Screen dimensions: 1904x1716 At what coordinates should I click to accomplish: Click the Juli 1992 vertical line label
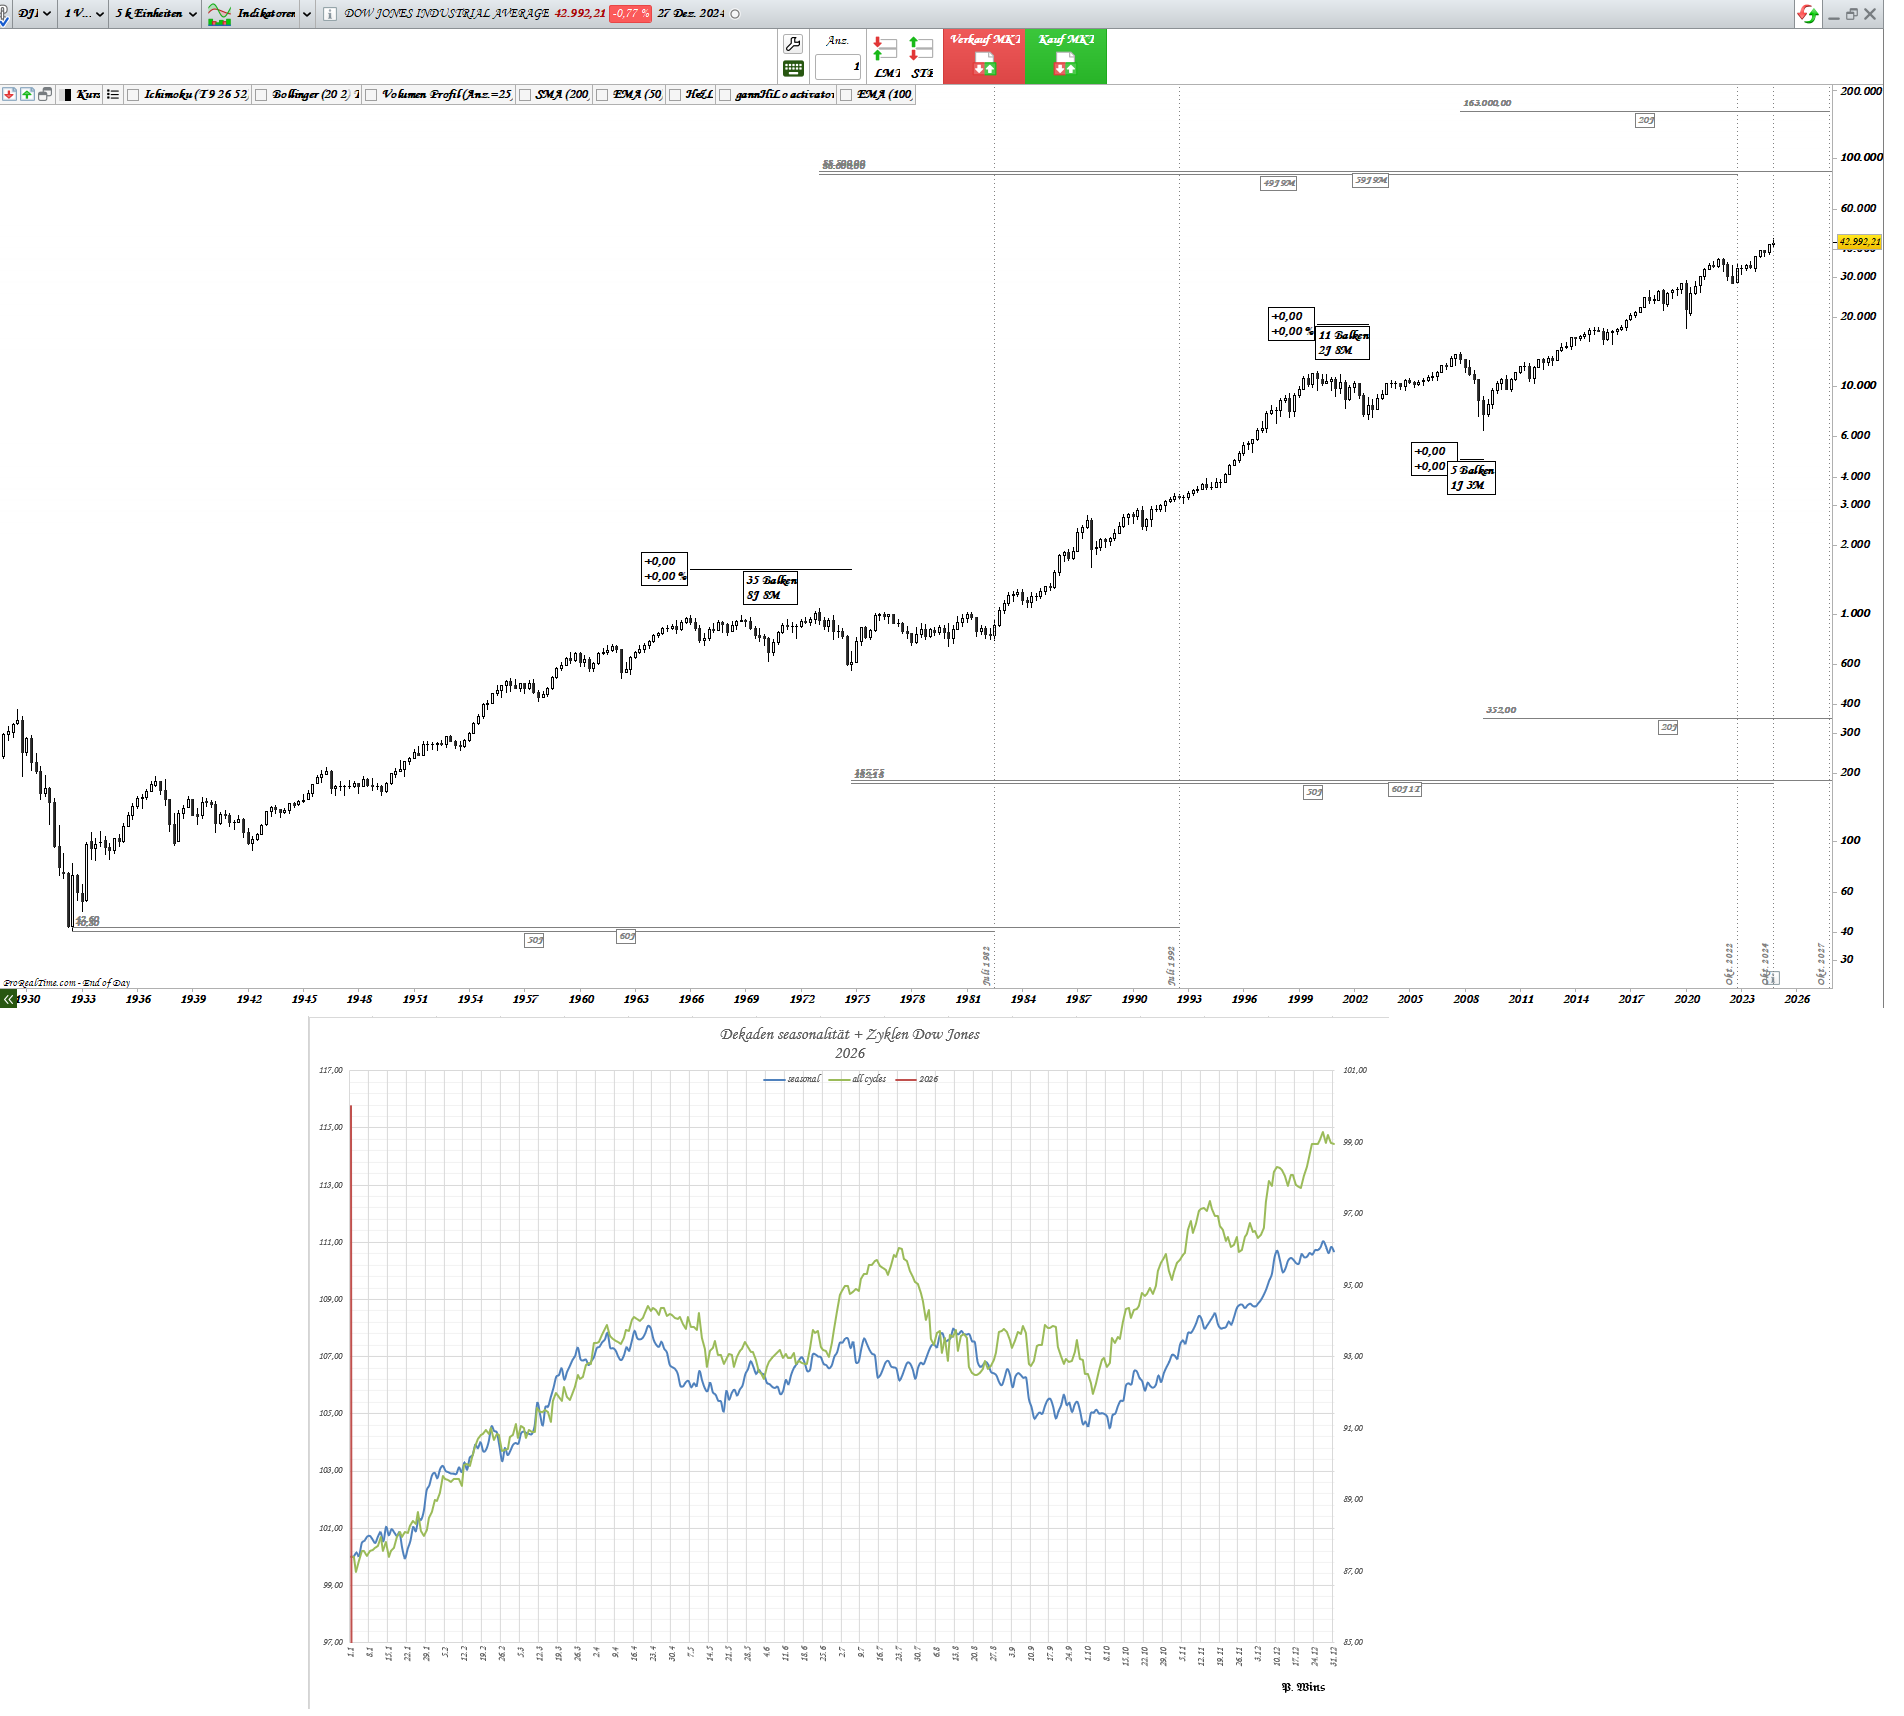(1171, 965)
